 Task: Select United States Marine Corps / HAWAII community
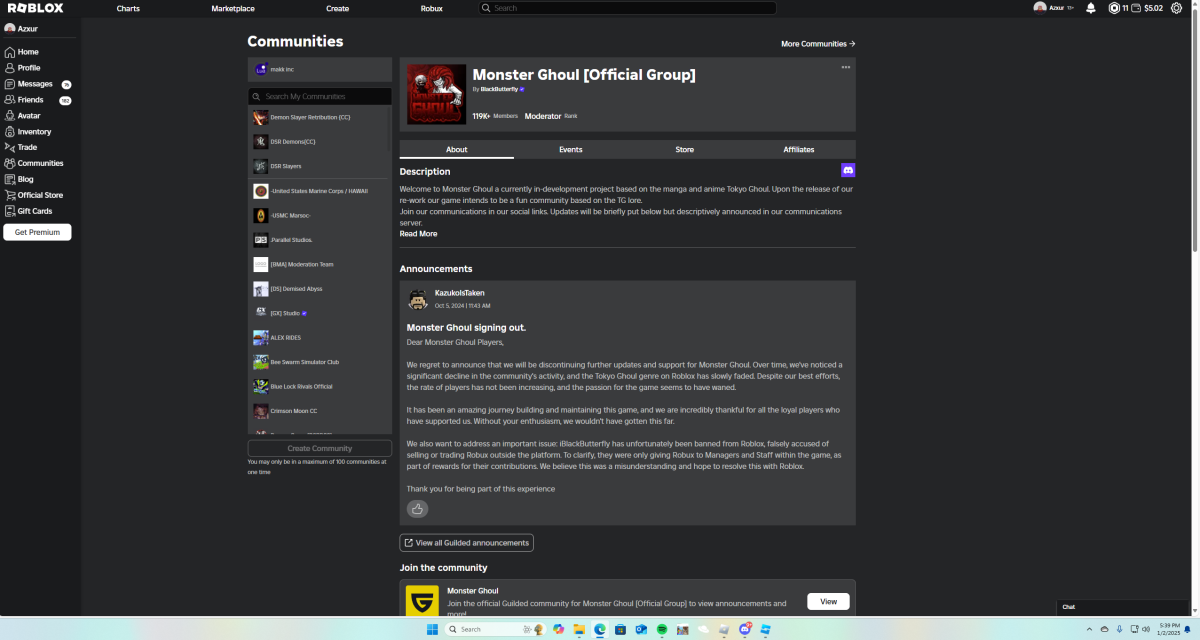tap(320, 191)
